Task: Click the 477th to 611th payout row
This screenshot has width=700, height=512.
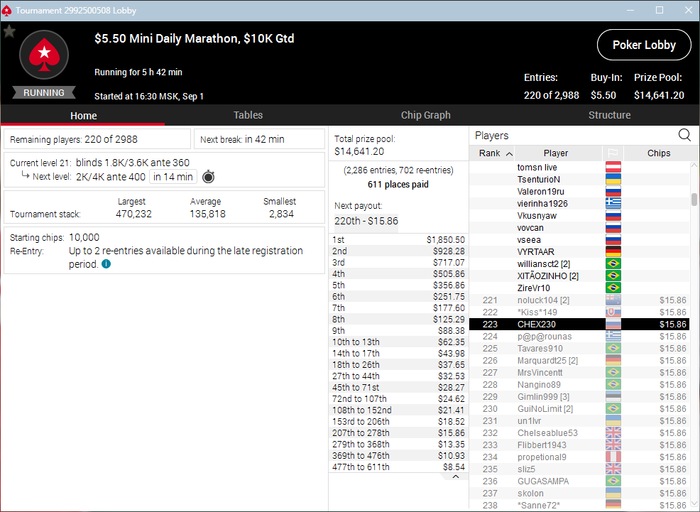Action: (x=398, y=467)
